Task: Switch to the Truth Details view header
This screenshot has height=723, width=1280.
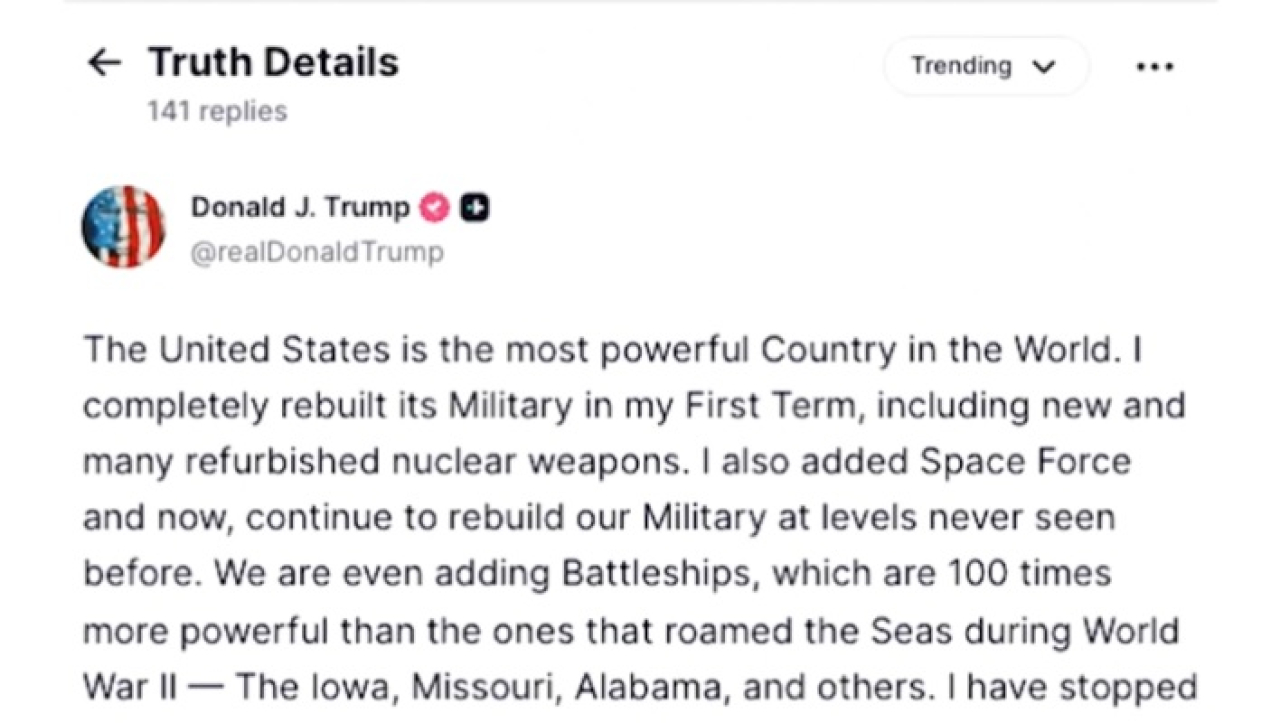Action: 273,62
